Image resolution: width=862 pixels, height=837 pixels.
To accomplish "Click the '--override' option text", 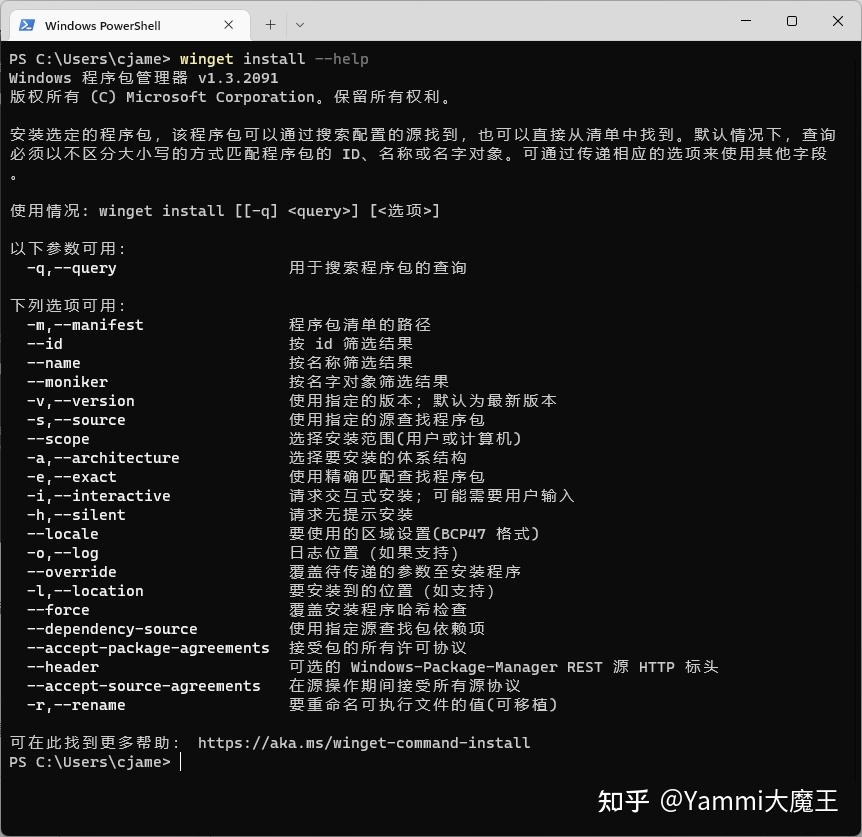I will (x=72, y=572).
